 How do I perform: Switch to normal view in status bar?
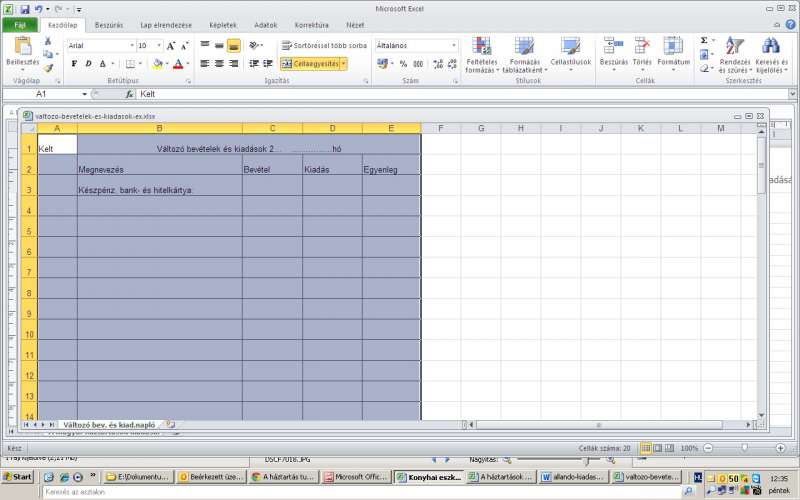(x=646, y=448)
